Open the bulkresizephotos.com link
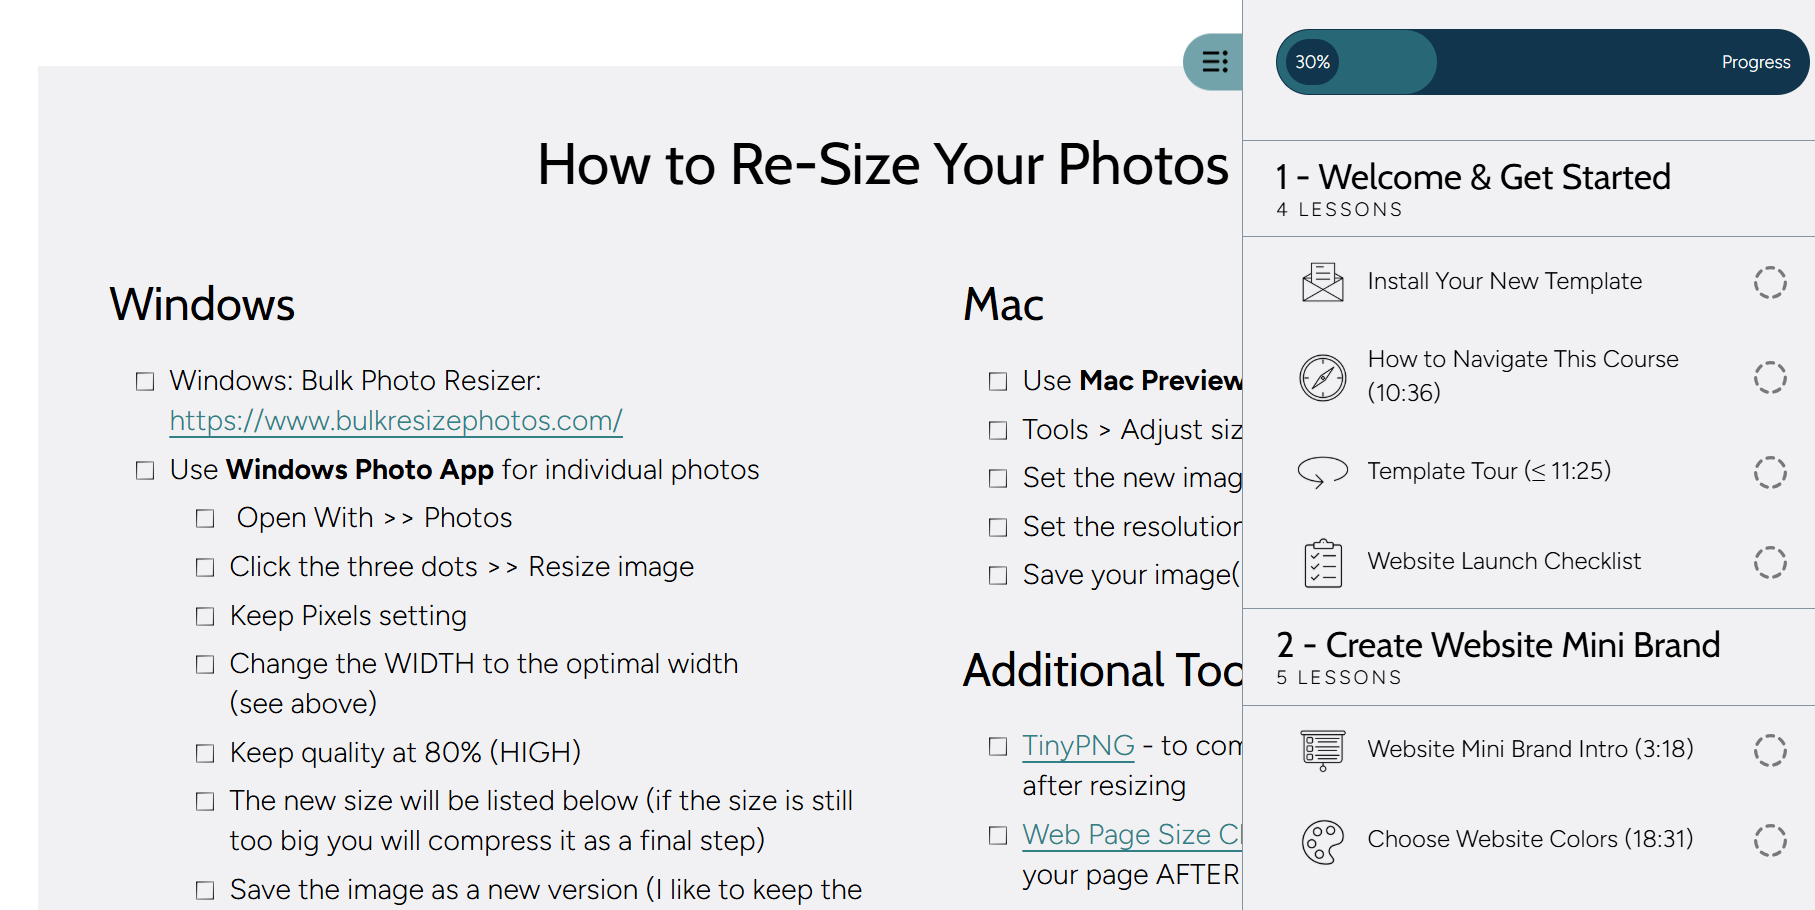The height and width of the screenshot is (910, 1815). pos(396,421)
